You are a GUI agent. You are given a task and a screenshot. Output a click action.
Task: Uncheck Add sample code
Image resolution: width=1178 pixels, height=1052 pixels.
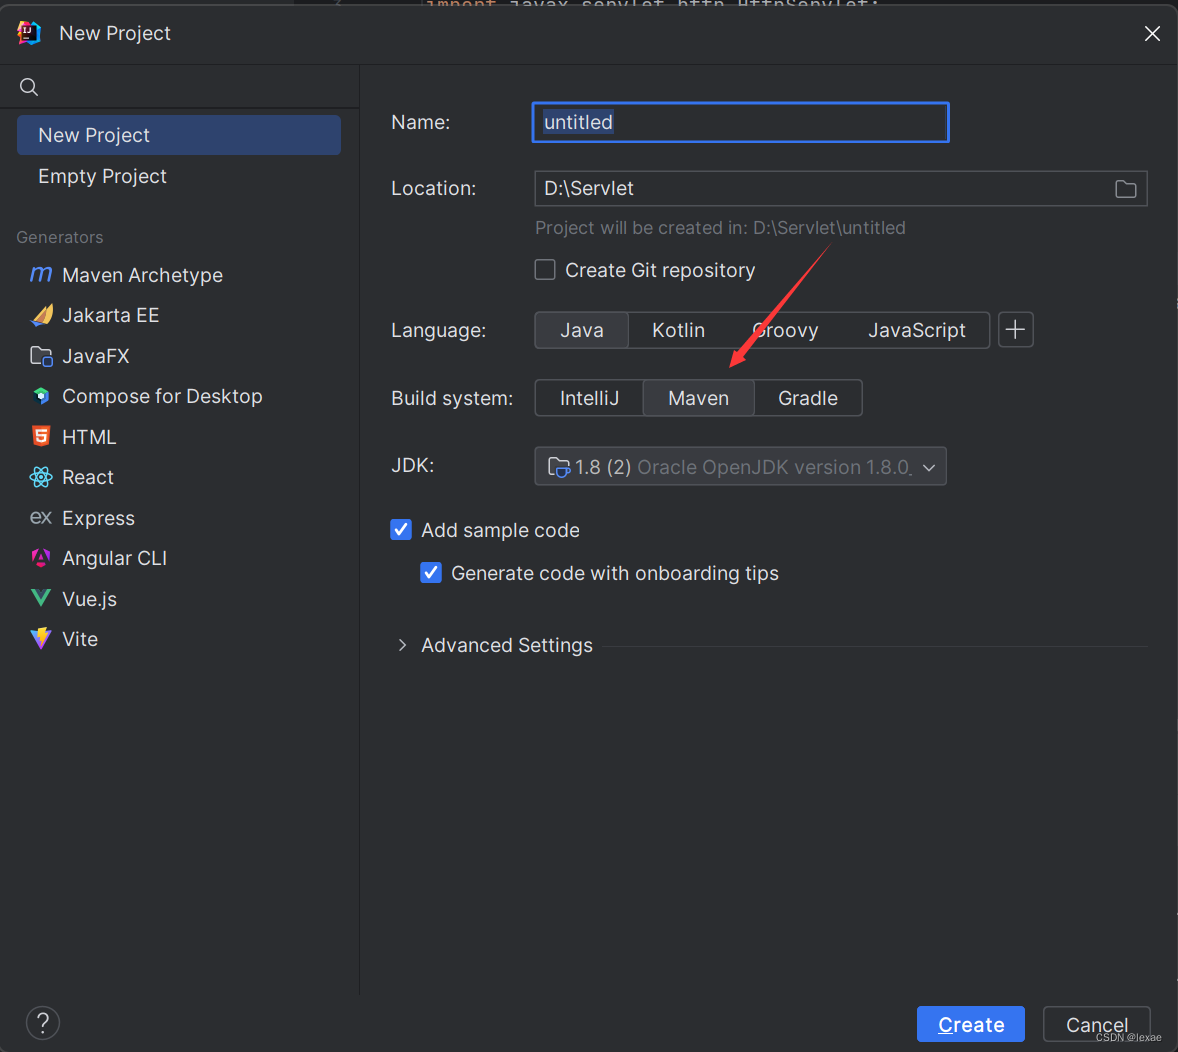tap(401, 530)
